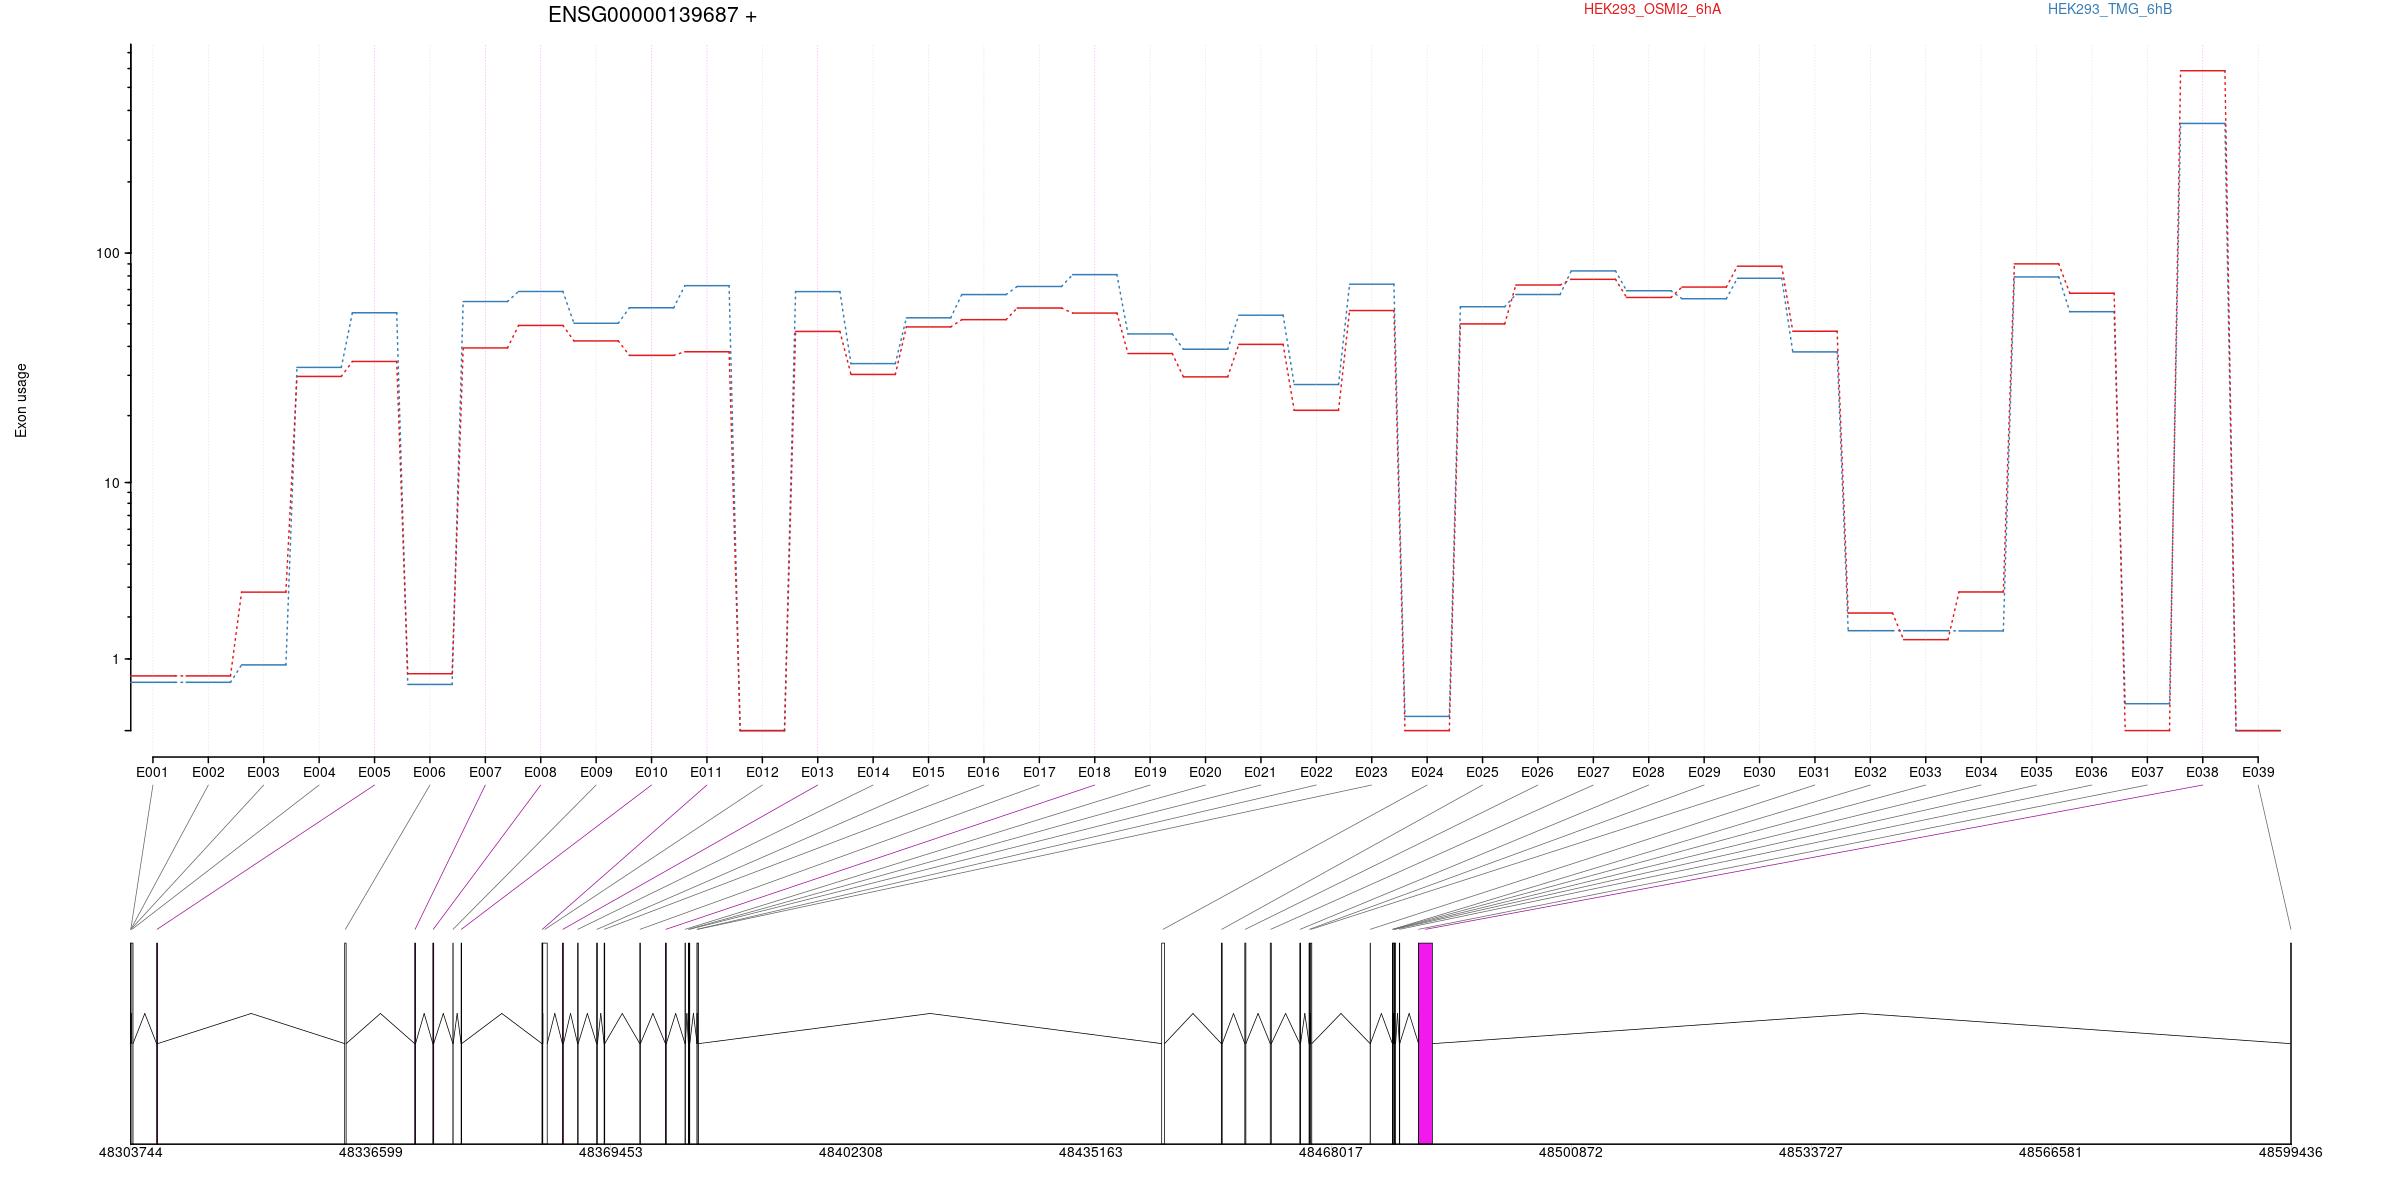Click exon label E004
Viewport: 2400px width, 1200px height.
(319, 772)
